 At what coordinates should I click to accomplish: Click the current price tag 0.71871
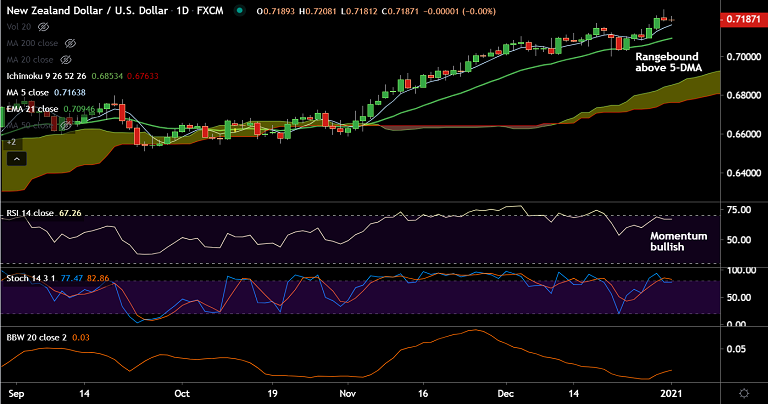coord(743,19)
